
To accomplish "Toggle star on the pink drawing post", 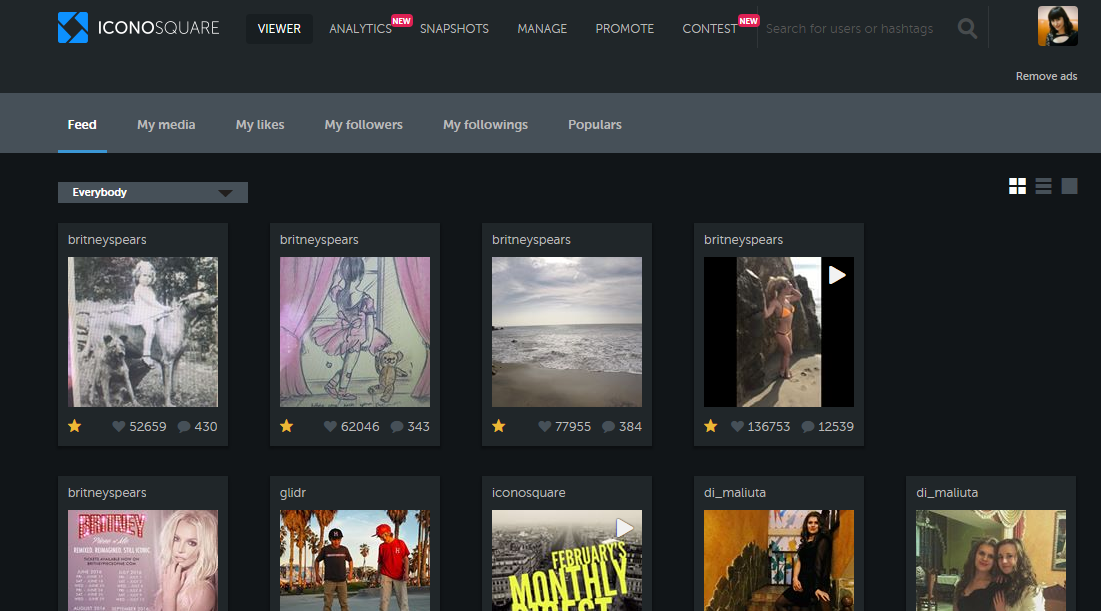I will pyautogui.click(x=287, y=426).
